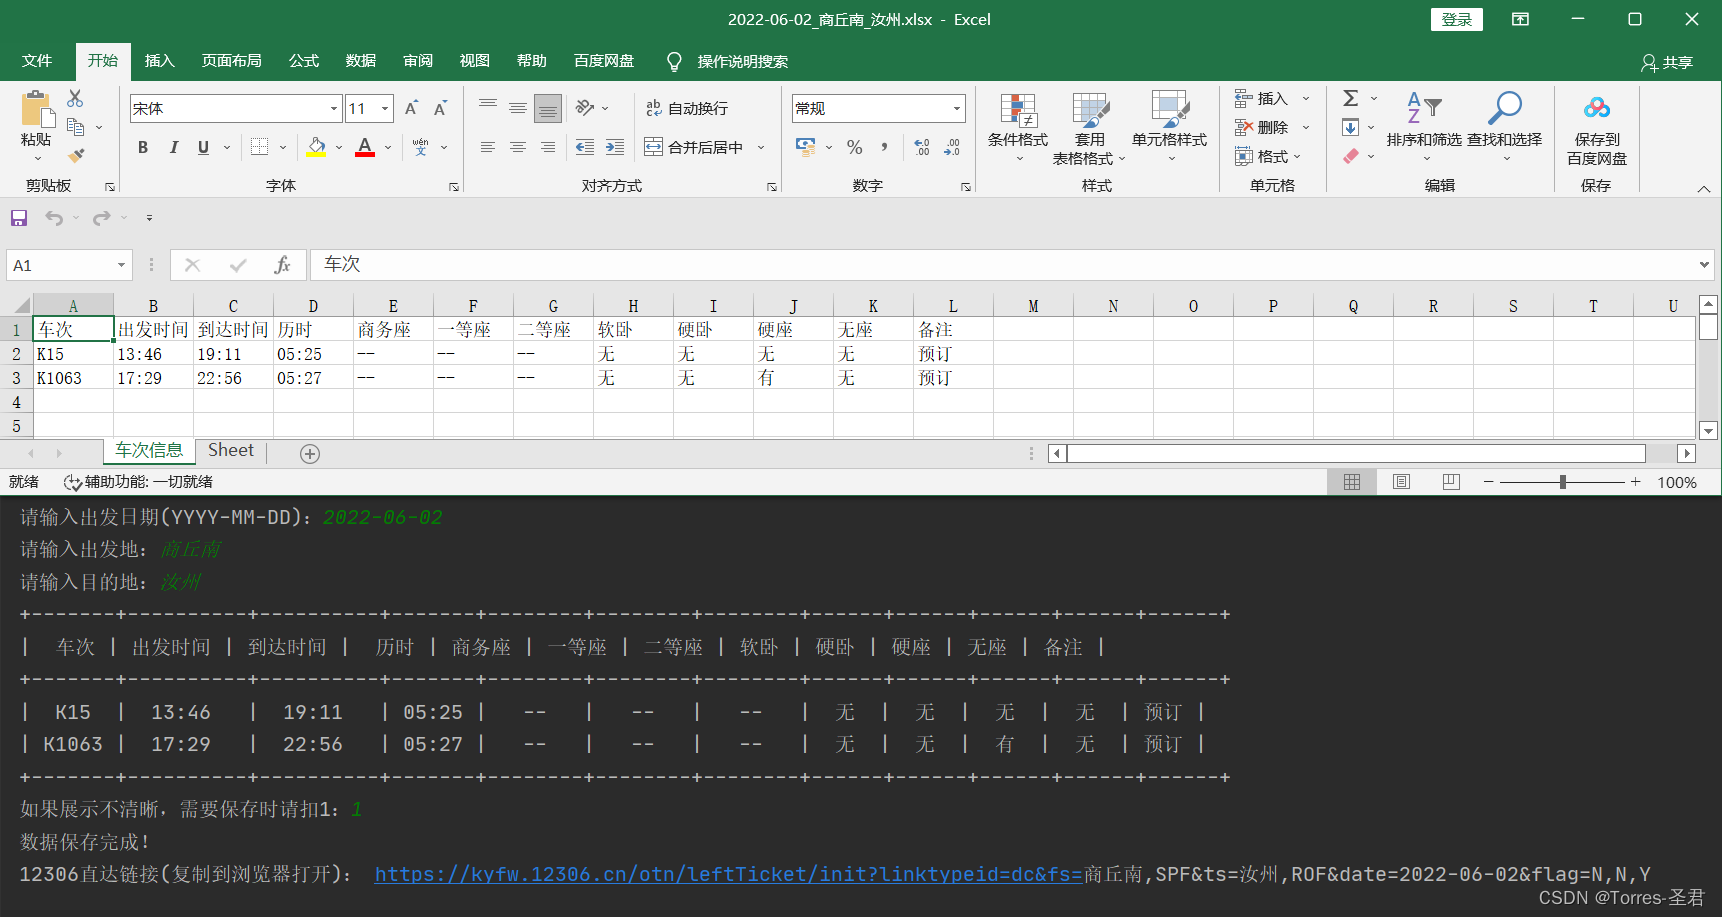Image resolution: width=1722 pixels, height=917 pixels.
Task: Open the 12306 leftTicket link
Action: (x=728, y=874)
